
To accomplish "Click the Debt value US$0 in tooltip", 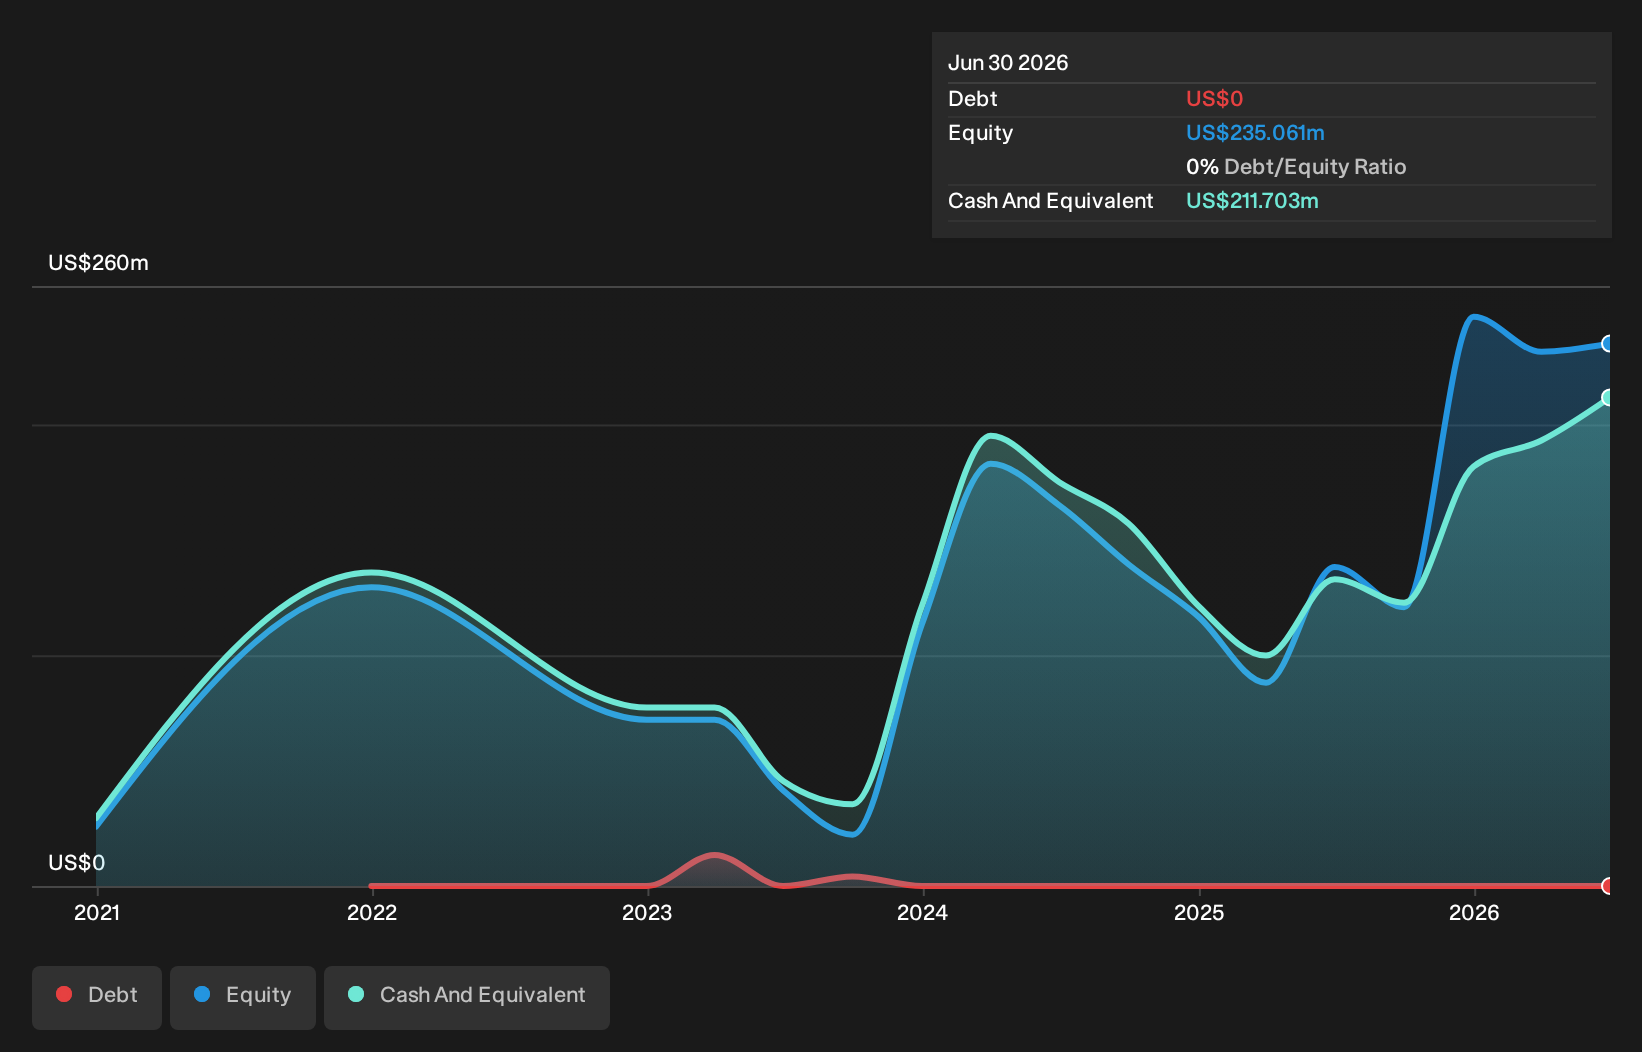I will pos(1214,99).
